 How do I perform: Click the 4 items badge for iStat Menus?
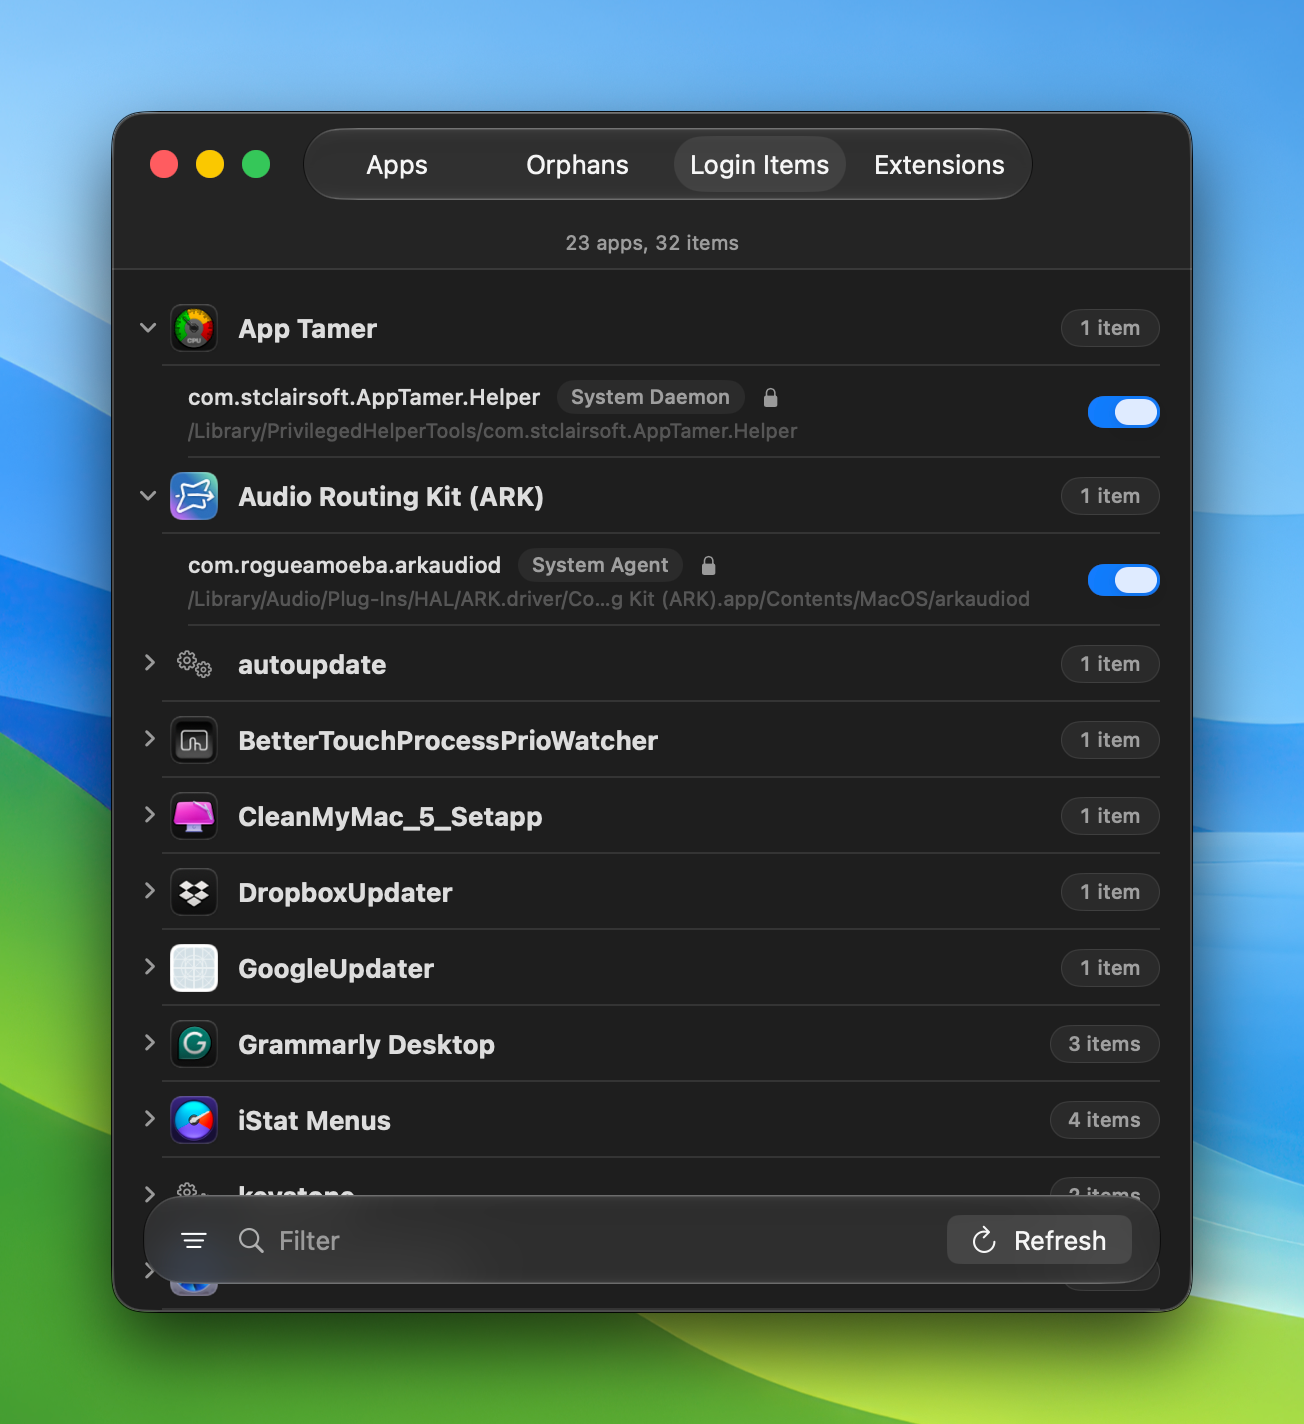pyautogui.click(x=1104, y=1120)
